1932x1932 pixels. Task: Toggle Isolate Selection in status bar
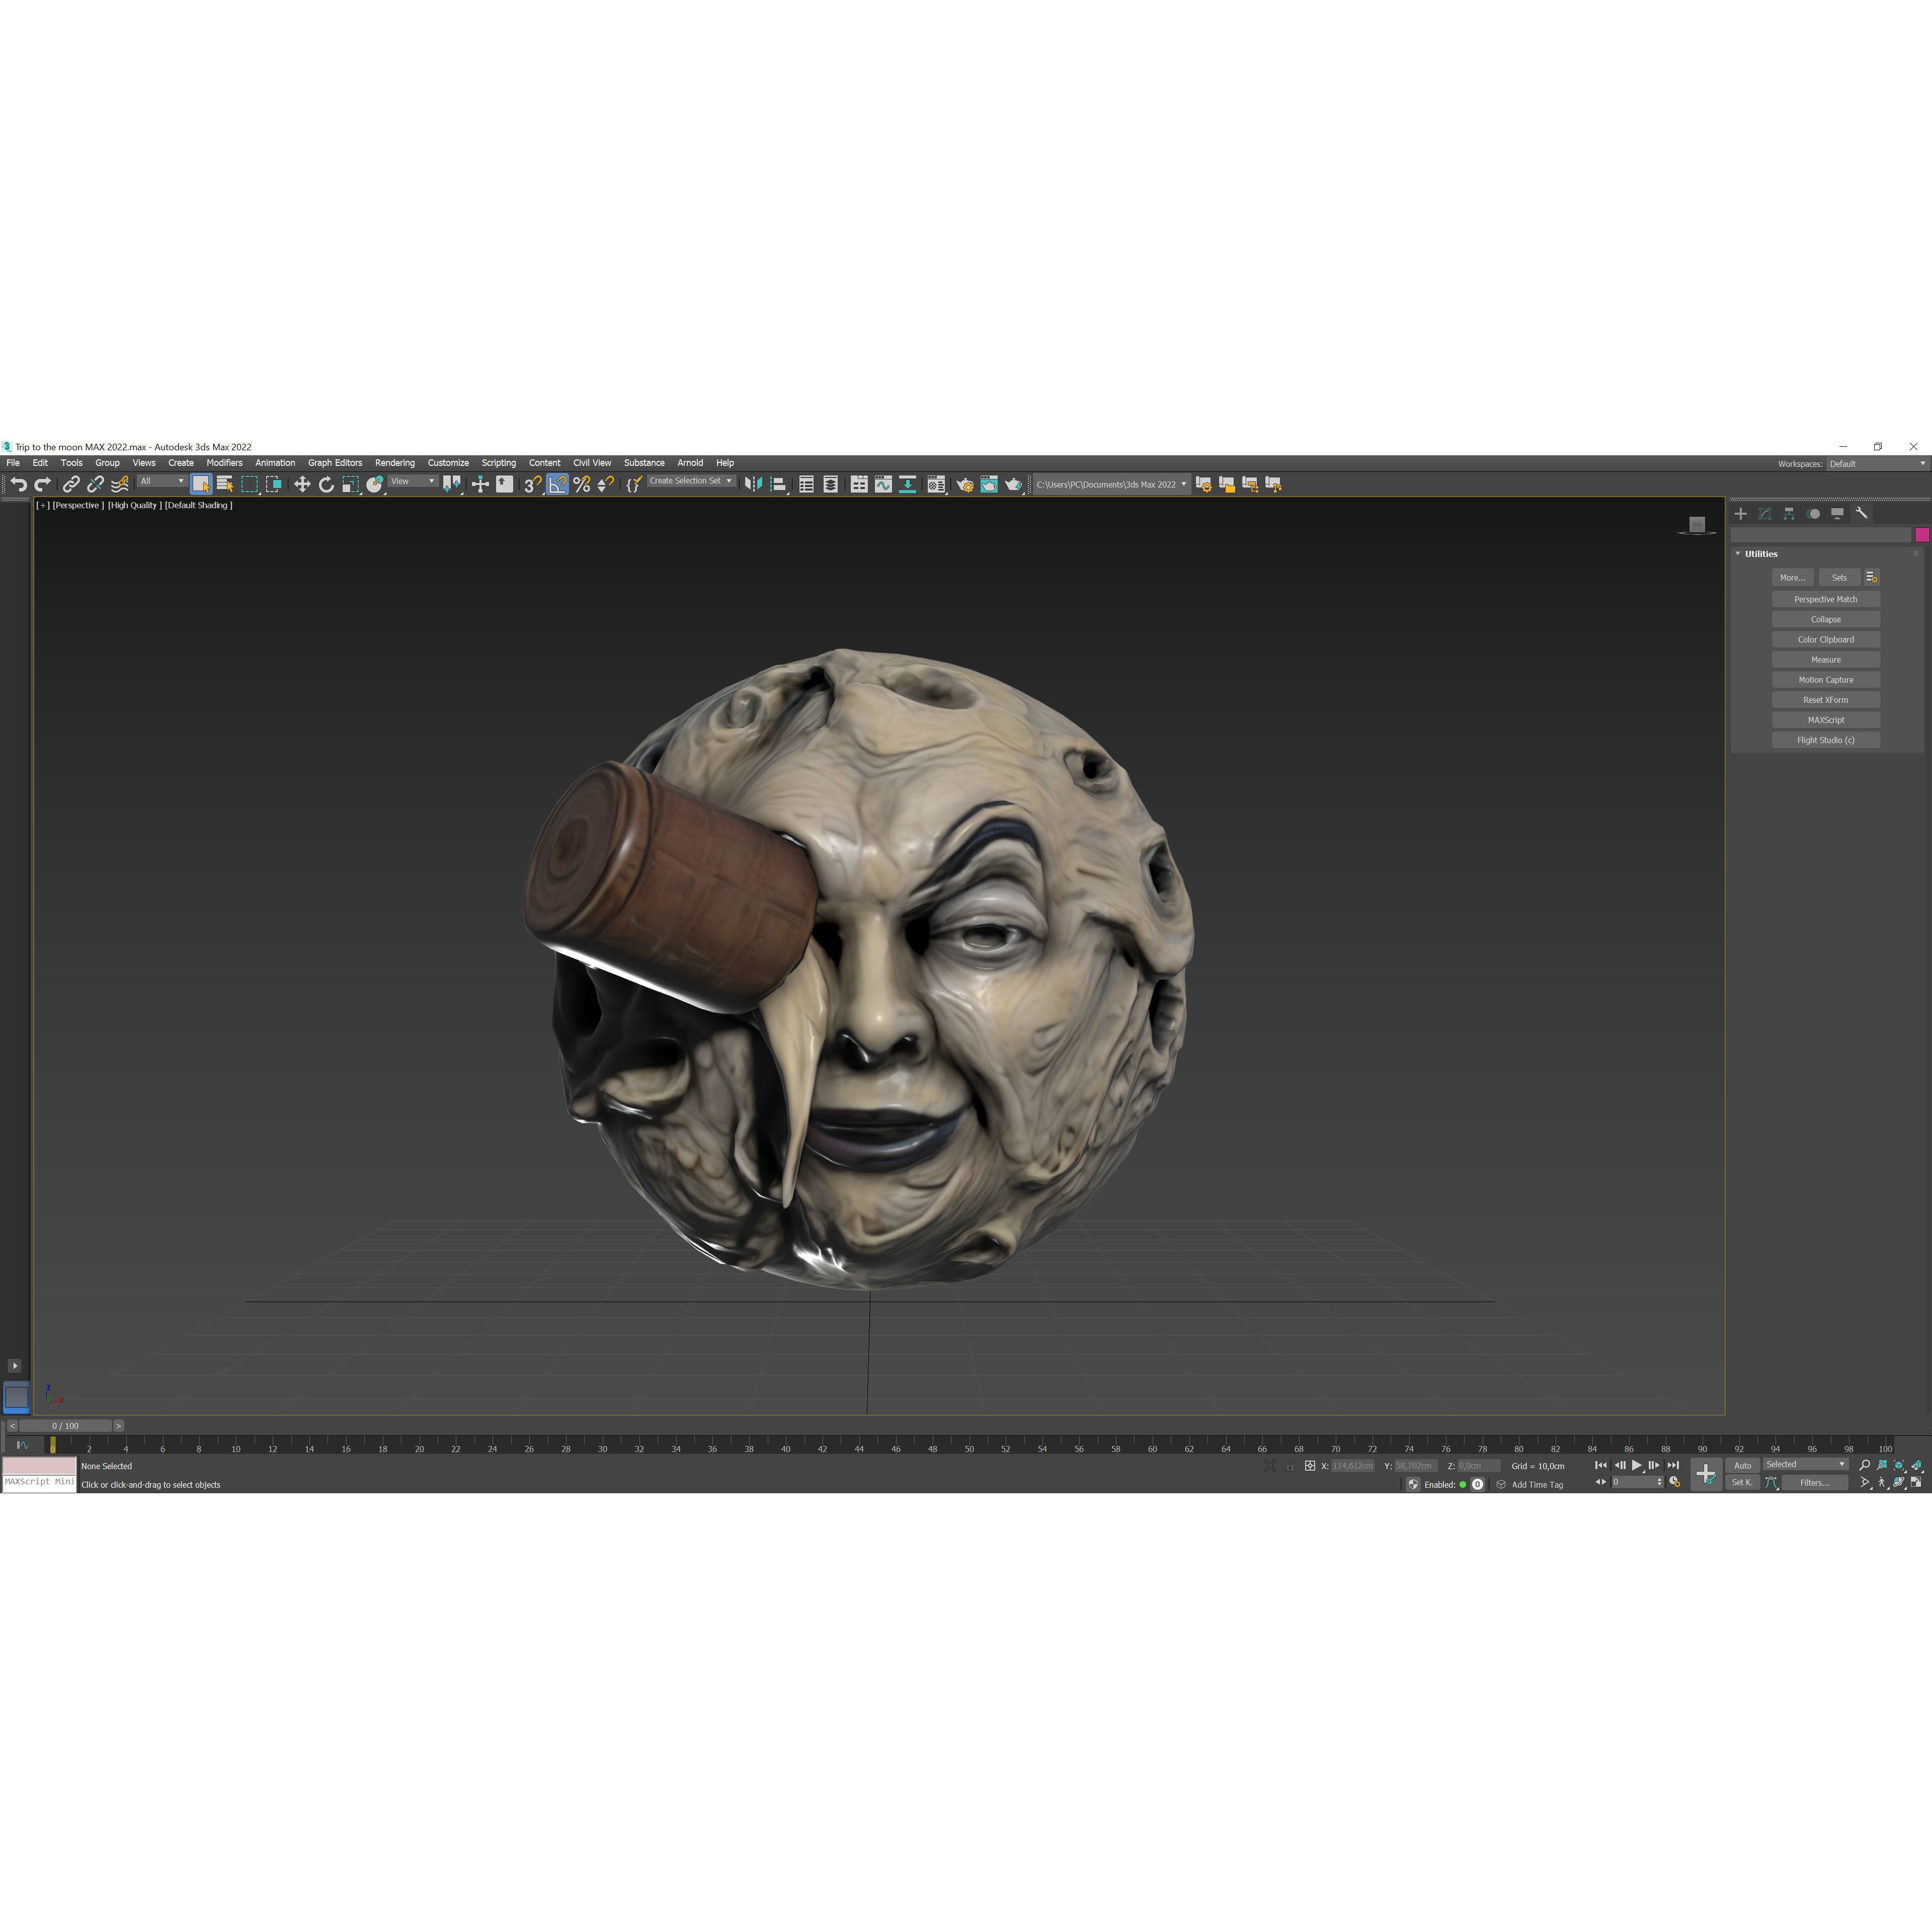1270,1466
